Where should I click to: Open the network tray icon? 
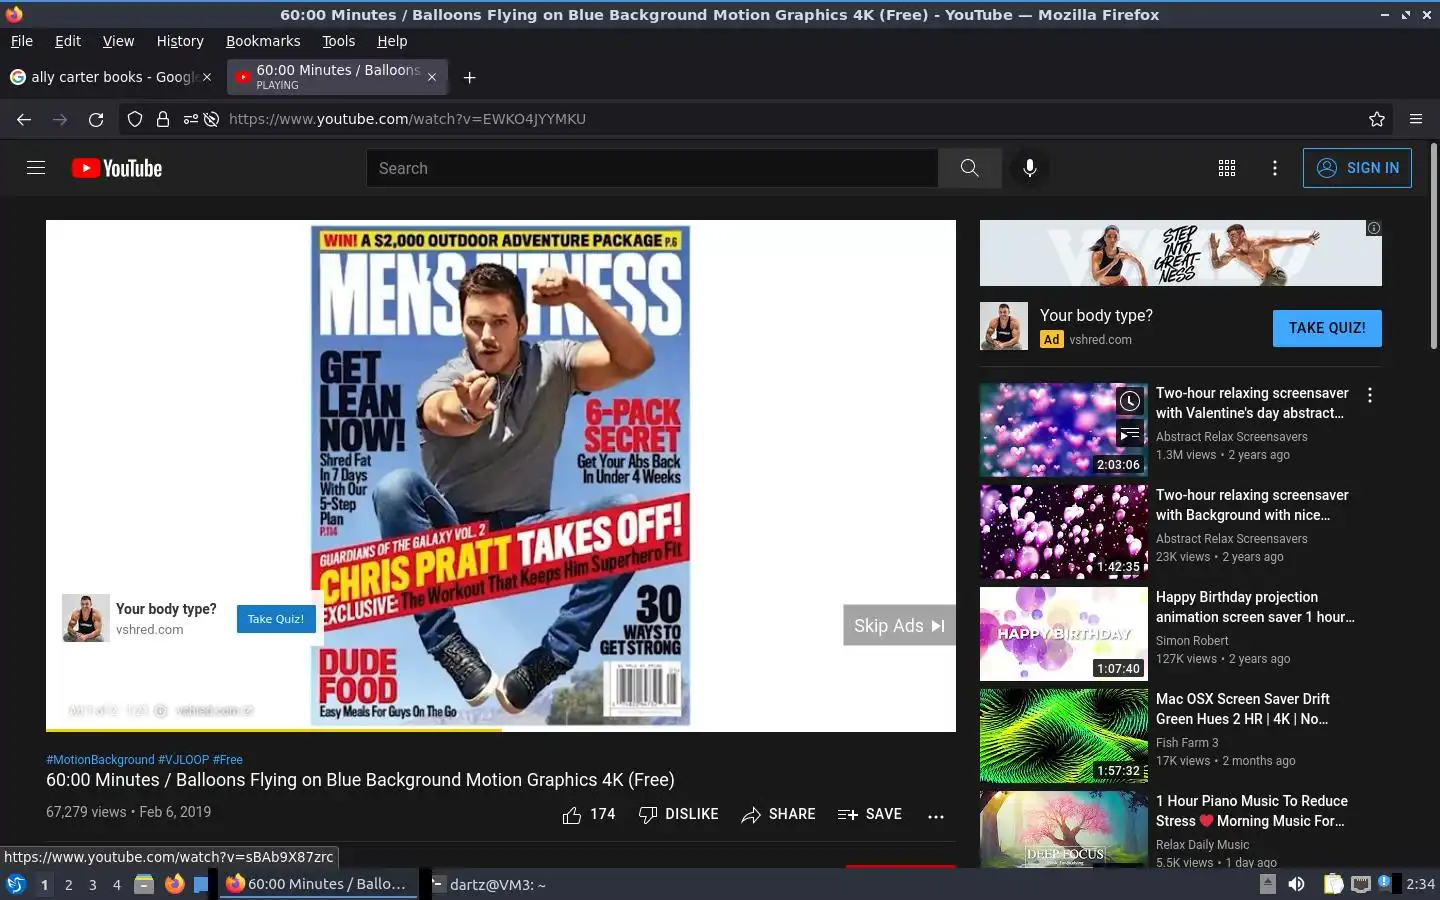(1361, 884)
